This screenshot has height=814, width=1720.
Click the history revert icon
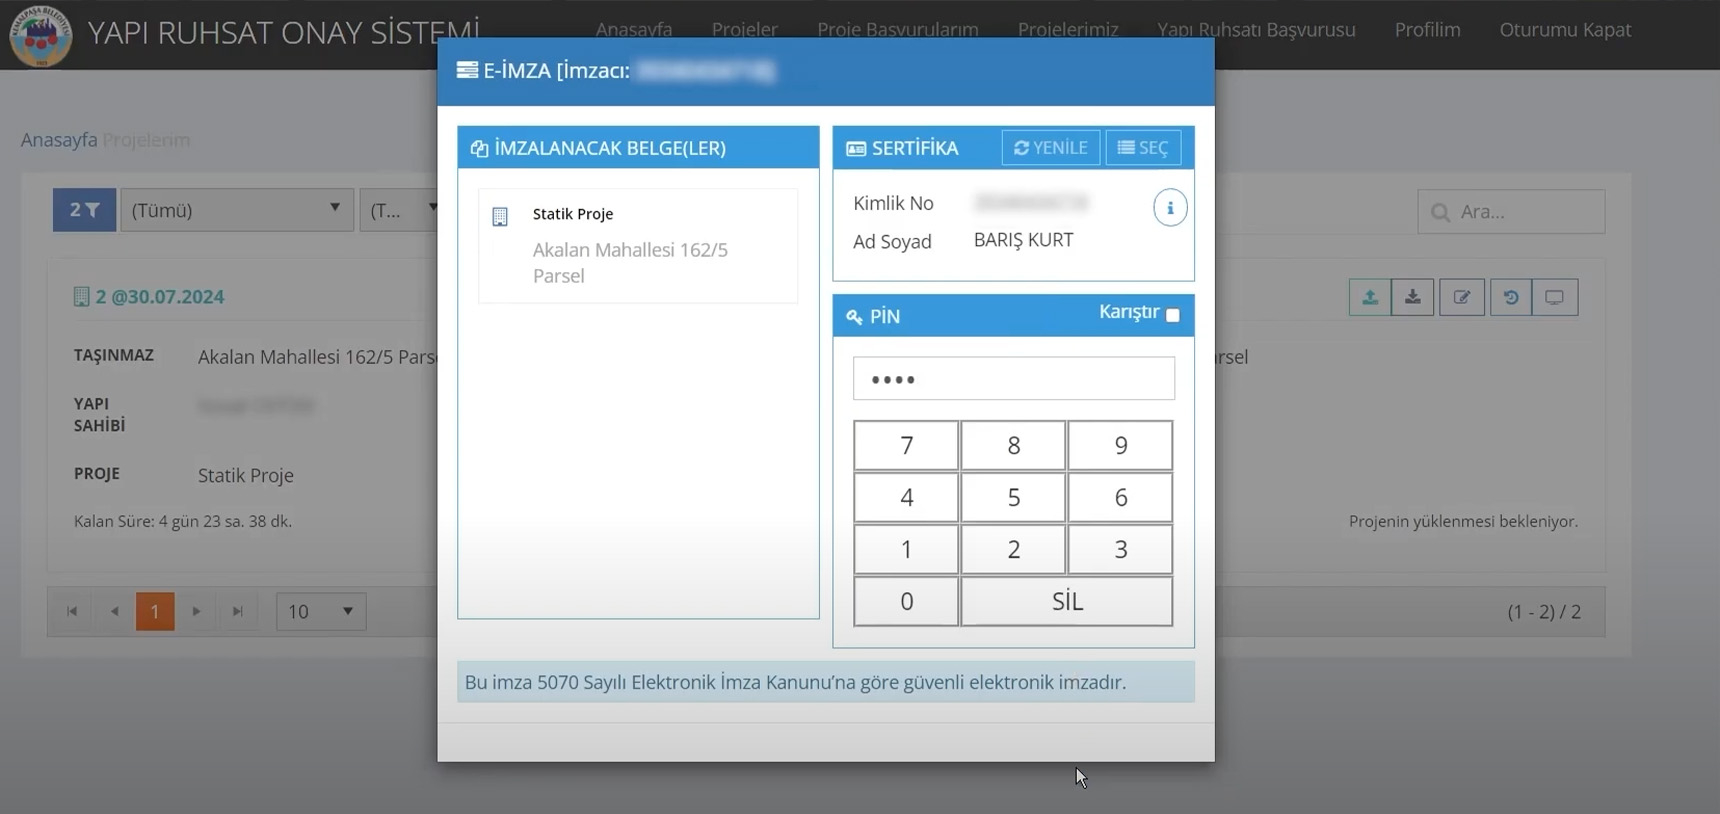pyautogui.click(x=1510, y=297)
